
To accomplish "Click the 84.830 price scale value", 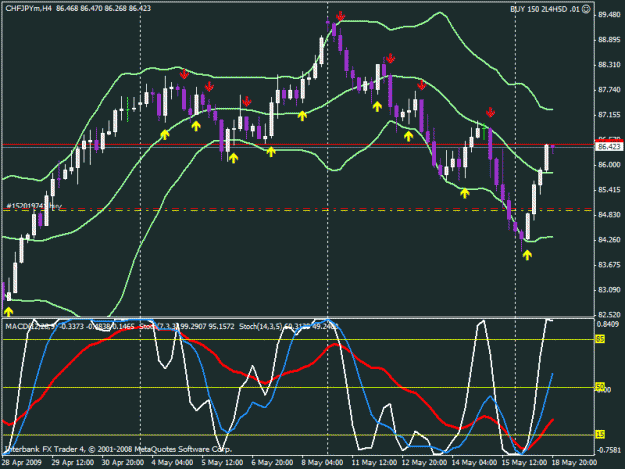I will point(609,215).
